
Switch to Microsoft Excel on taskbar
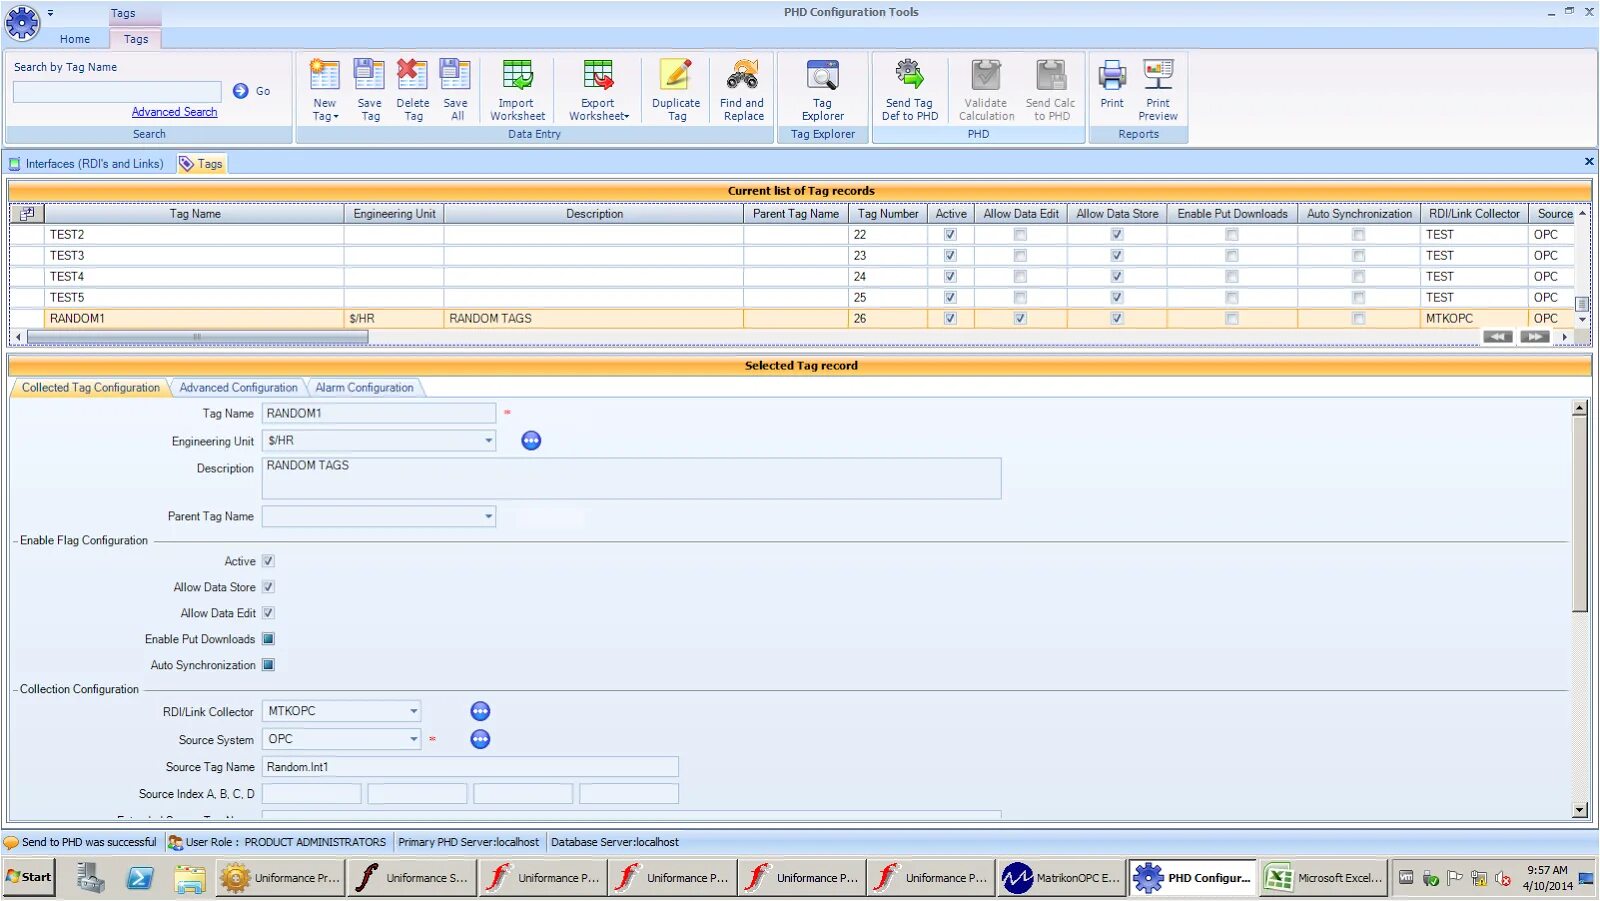tap(1324, 878)
